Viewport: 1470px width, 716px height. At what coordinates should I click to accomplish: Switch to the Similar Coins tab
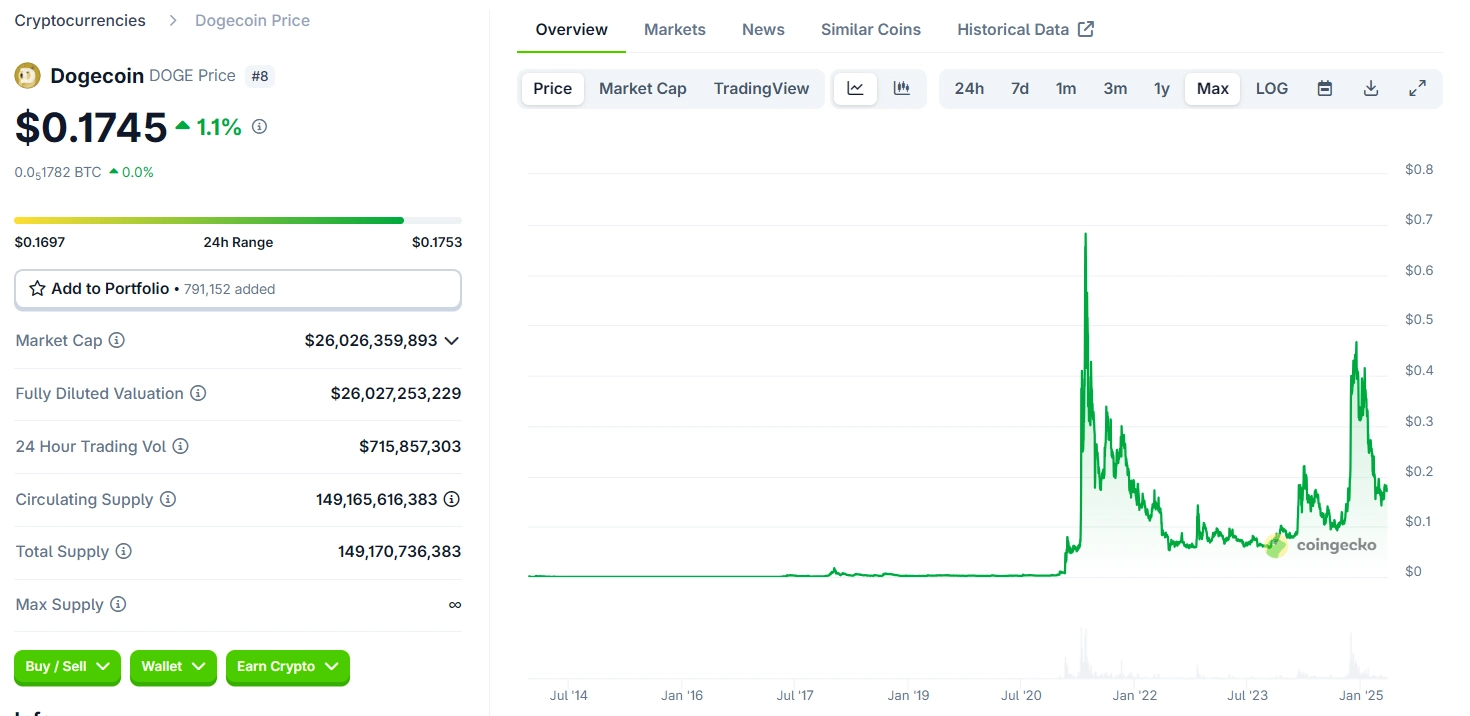[871, 29]
